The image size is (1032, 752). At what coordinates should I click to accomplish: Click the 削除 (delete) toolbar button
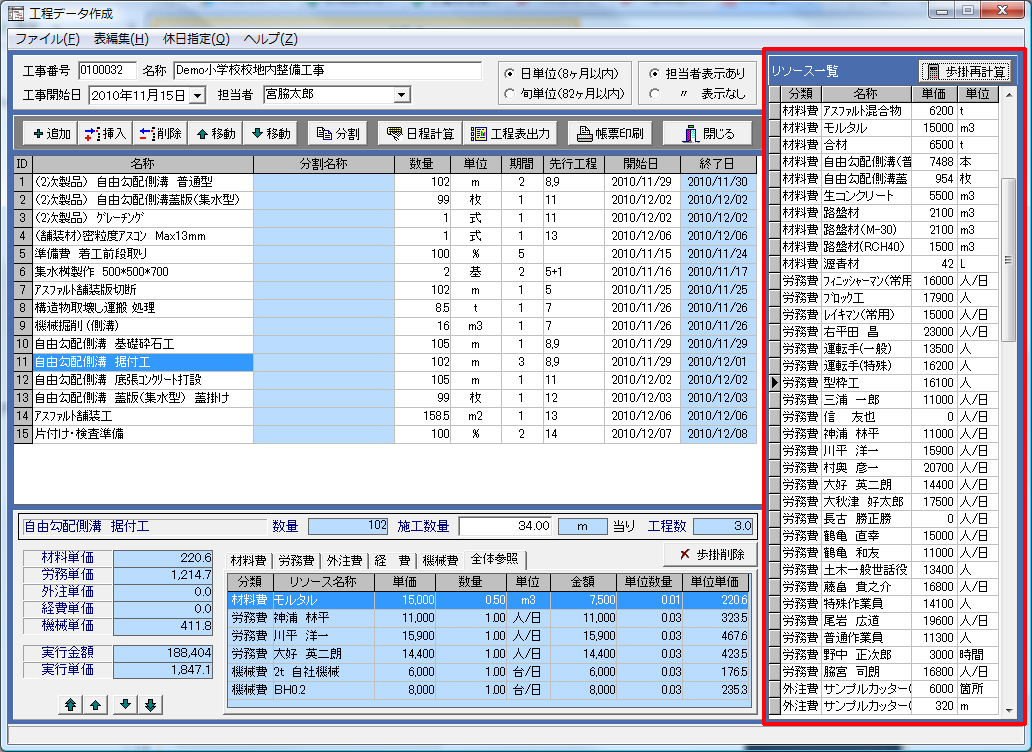coord(160,134)
